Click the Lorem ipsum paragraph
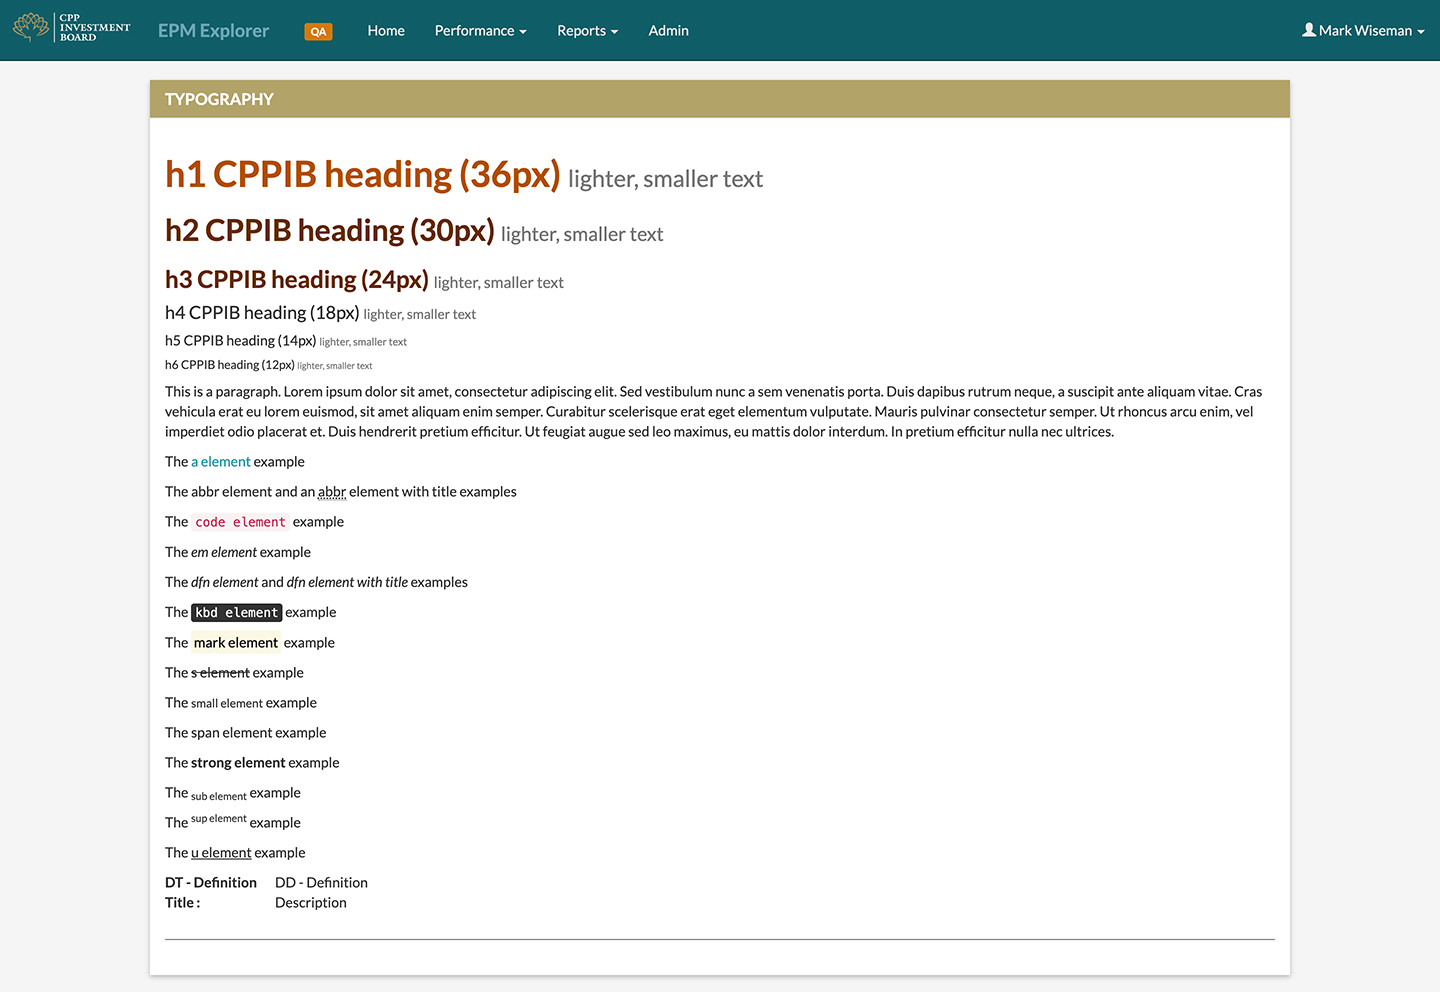1440x992 pixels. pyautogui.click(x=714, y=412)
